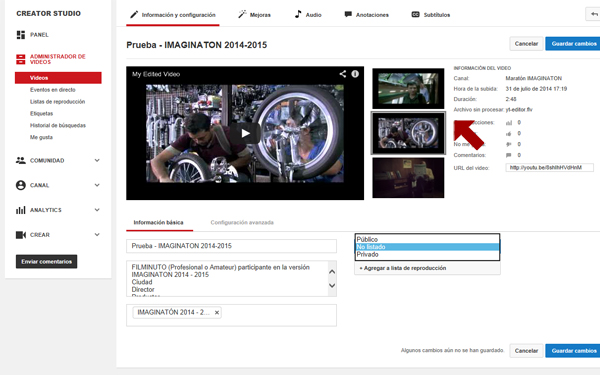Open the Panel dashboard icon
The height and width of the screenshot is (375, 600).
[x=21, y=35]
